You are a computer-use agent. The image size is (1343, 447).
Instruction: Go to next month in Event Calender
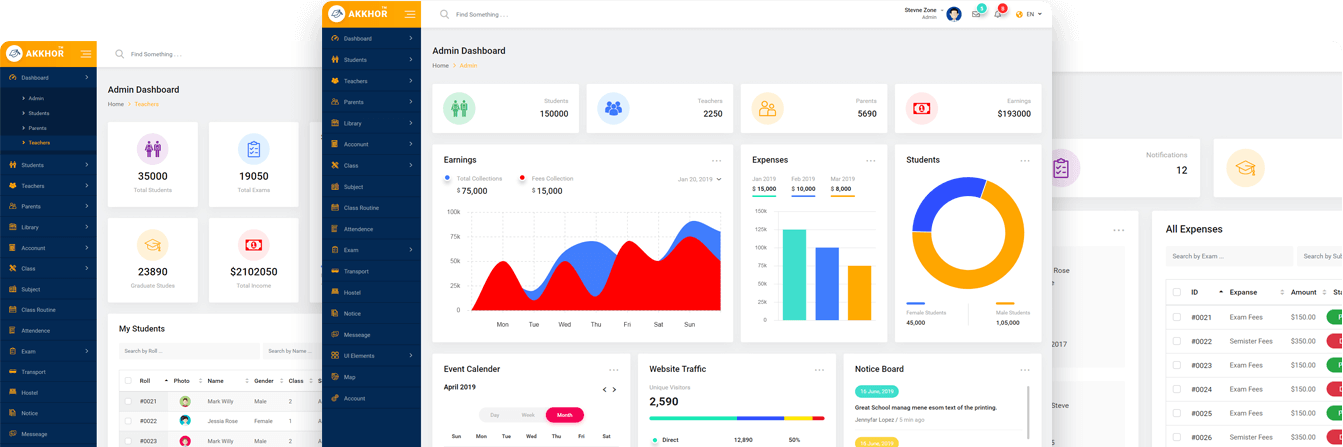coord(614,389)
